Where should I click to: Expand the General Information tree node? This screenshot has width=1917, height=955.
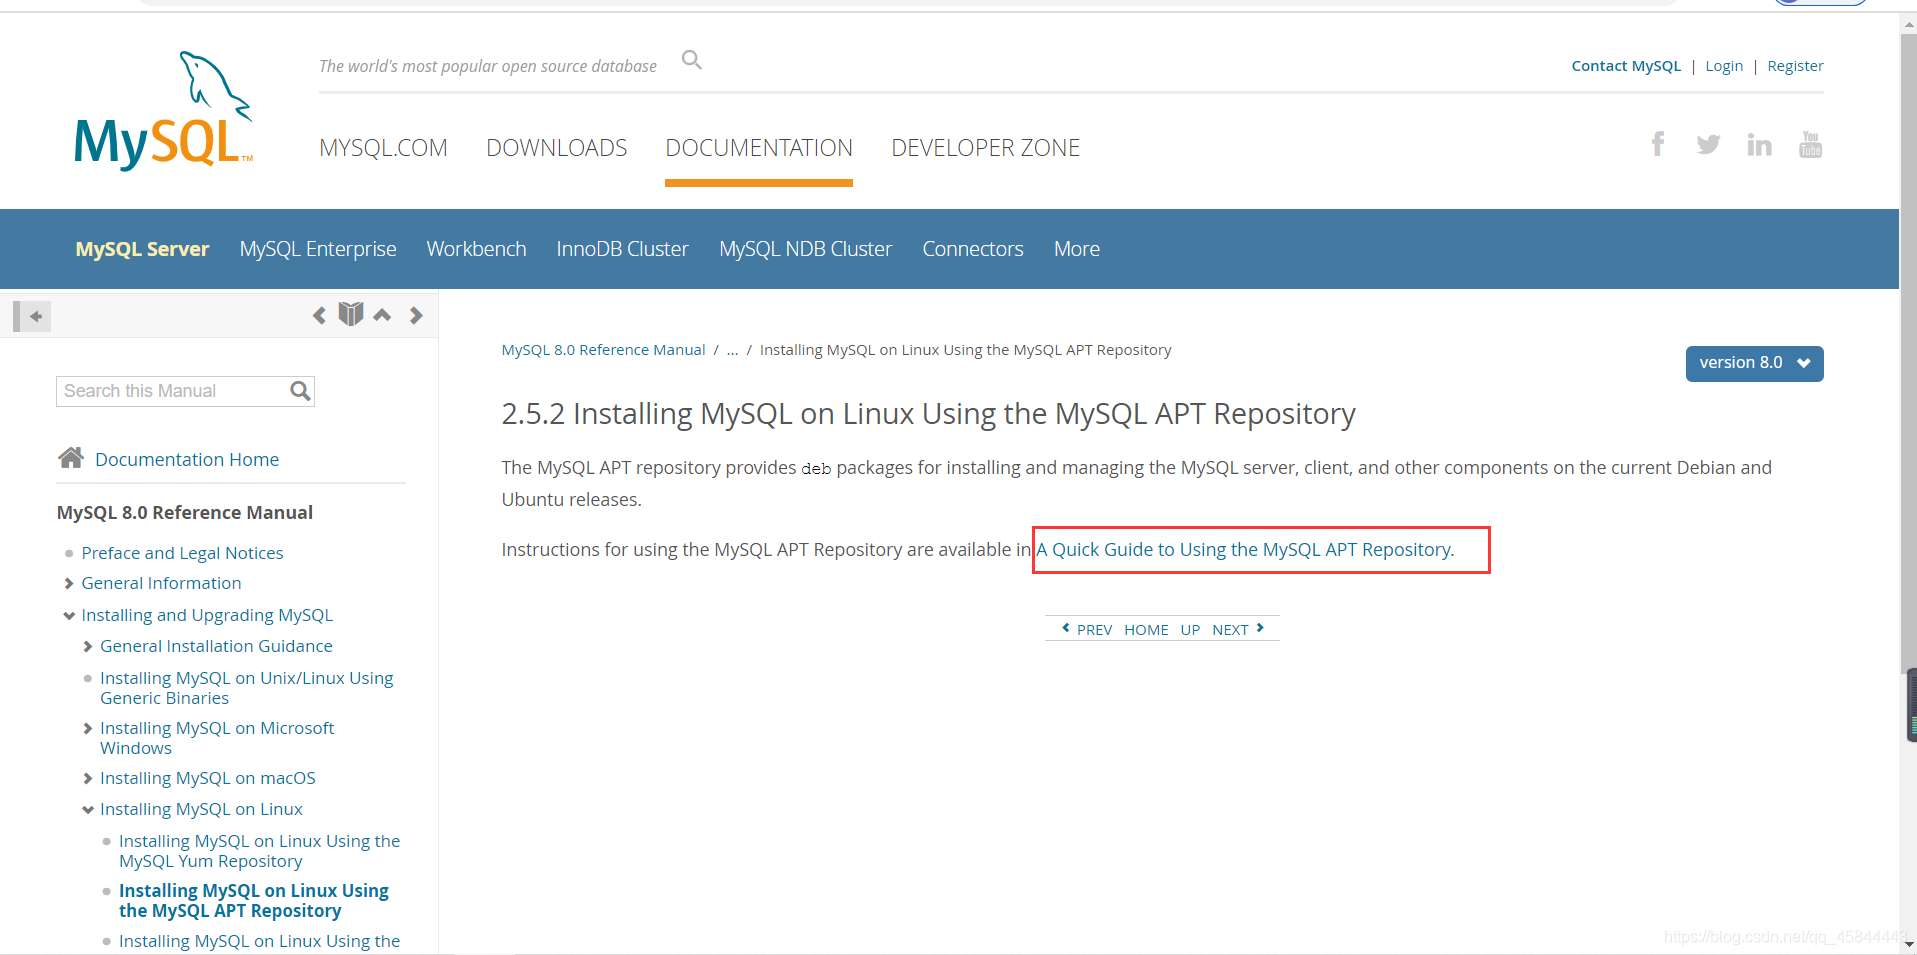point(69,583)
